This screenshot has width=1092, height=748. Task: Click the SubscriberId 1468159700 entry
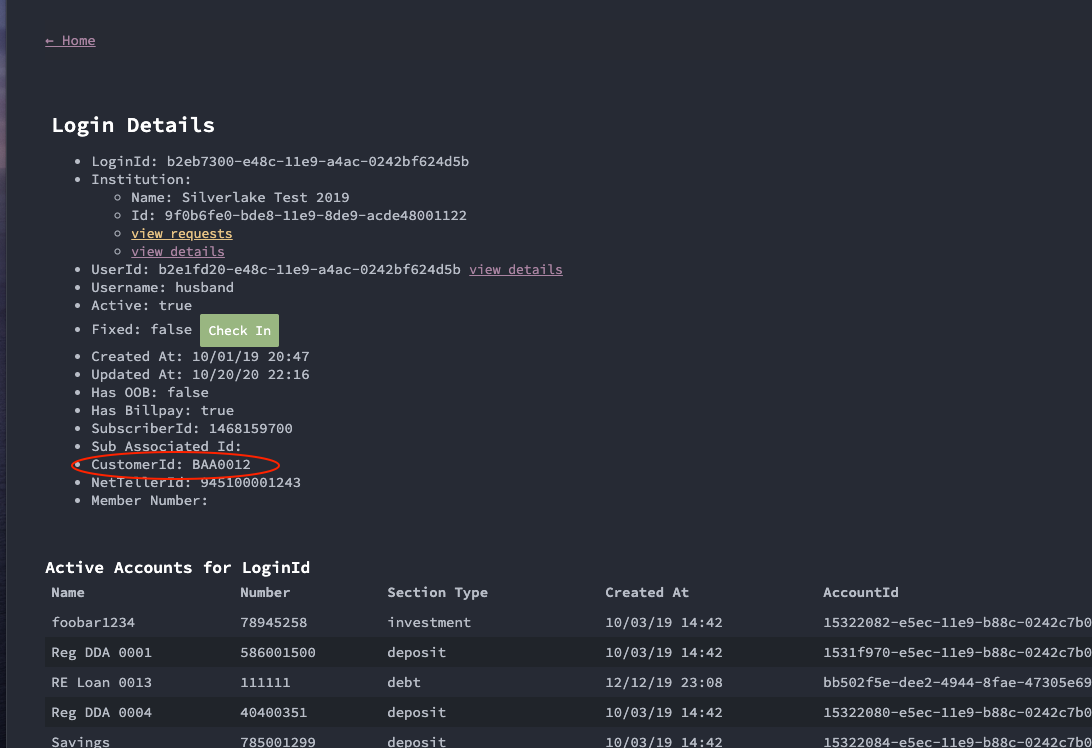192,429
